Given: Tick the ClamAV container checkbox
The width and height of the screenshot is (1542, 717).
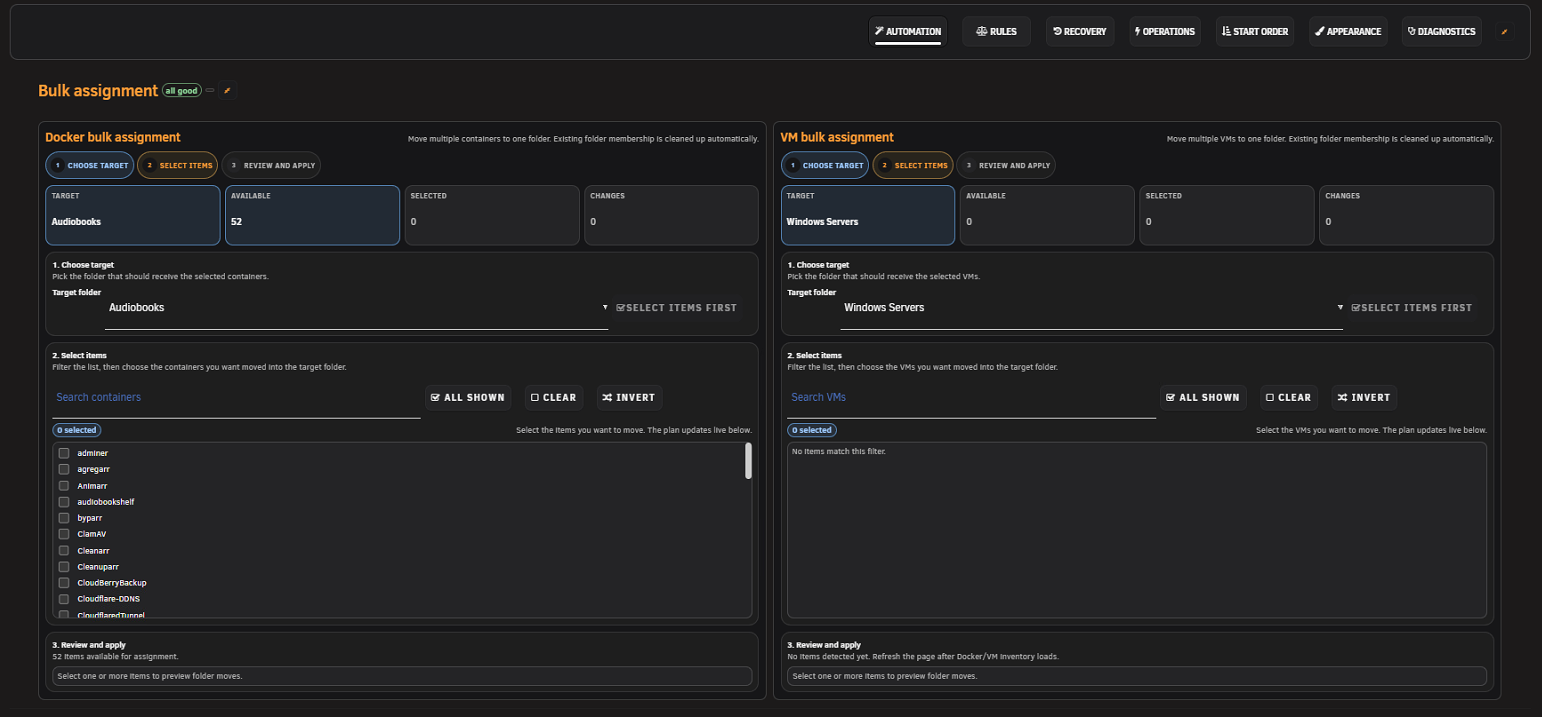Looking at the screenshot, I should tap(64, 534).
